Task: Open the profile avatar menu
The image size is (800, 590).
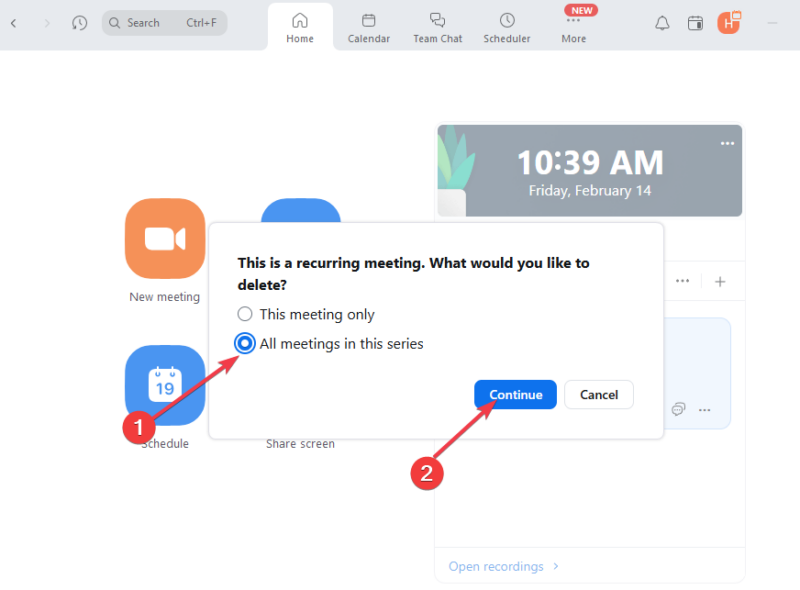Action: point(729,22)
